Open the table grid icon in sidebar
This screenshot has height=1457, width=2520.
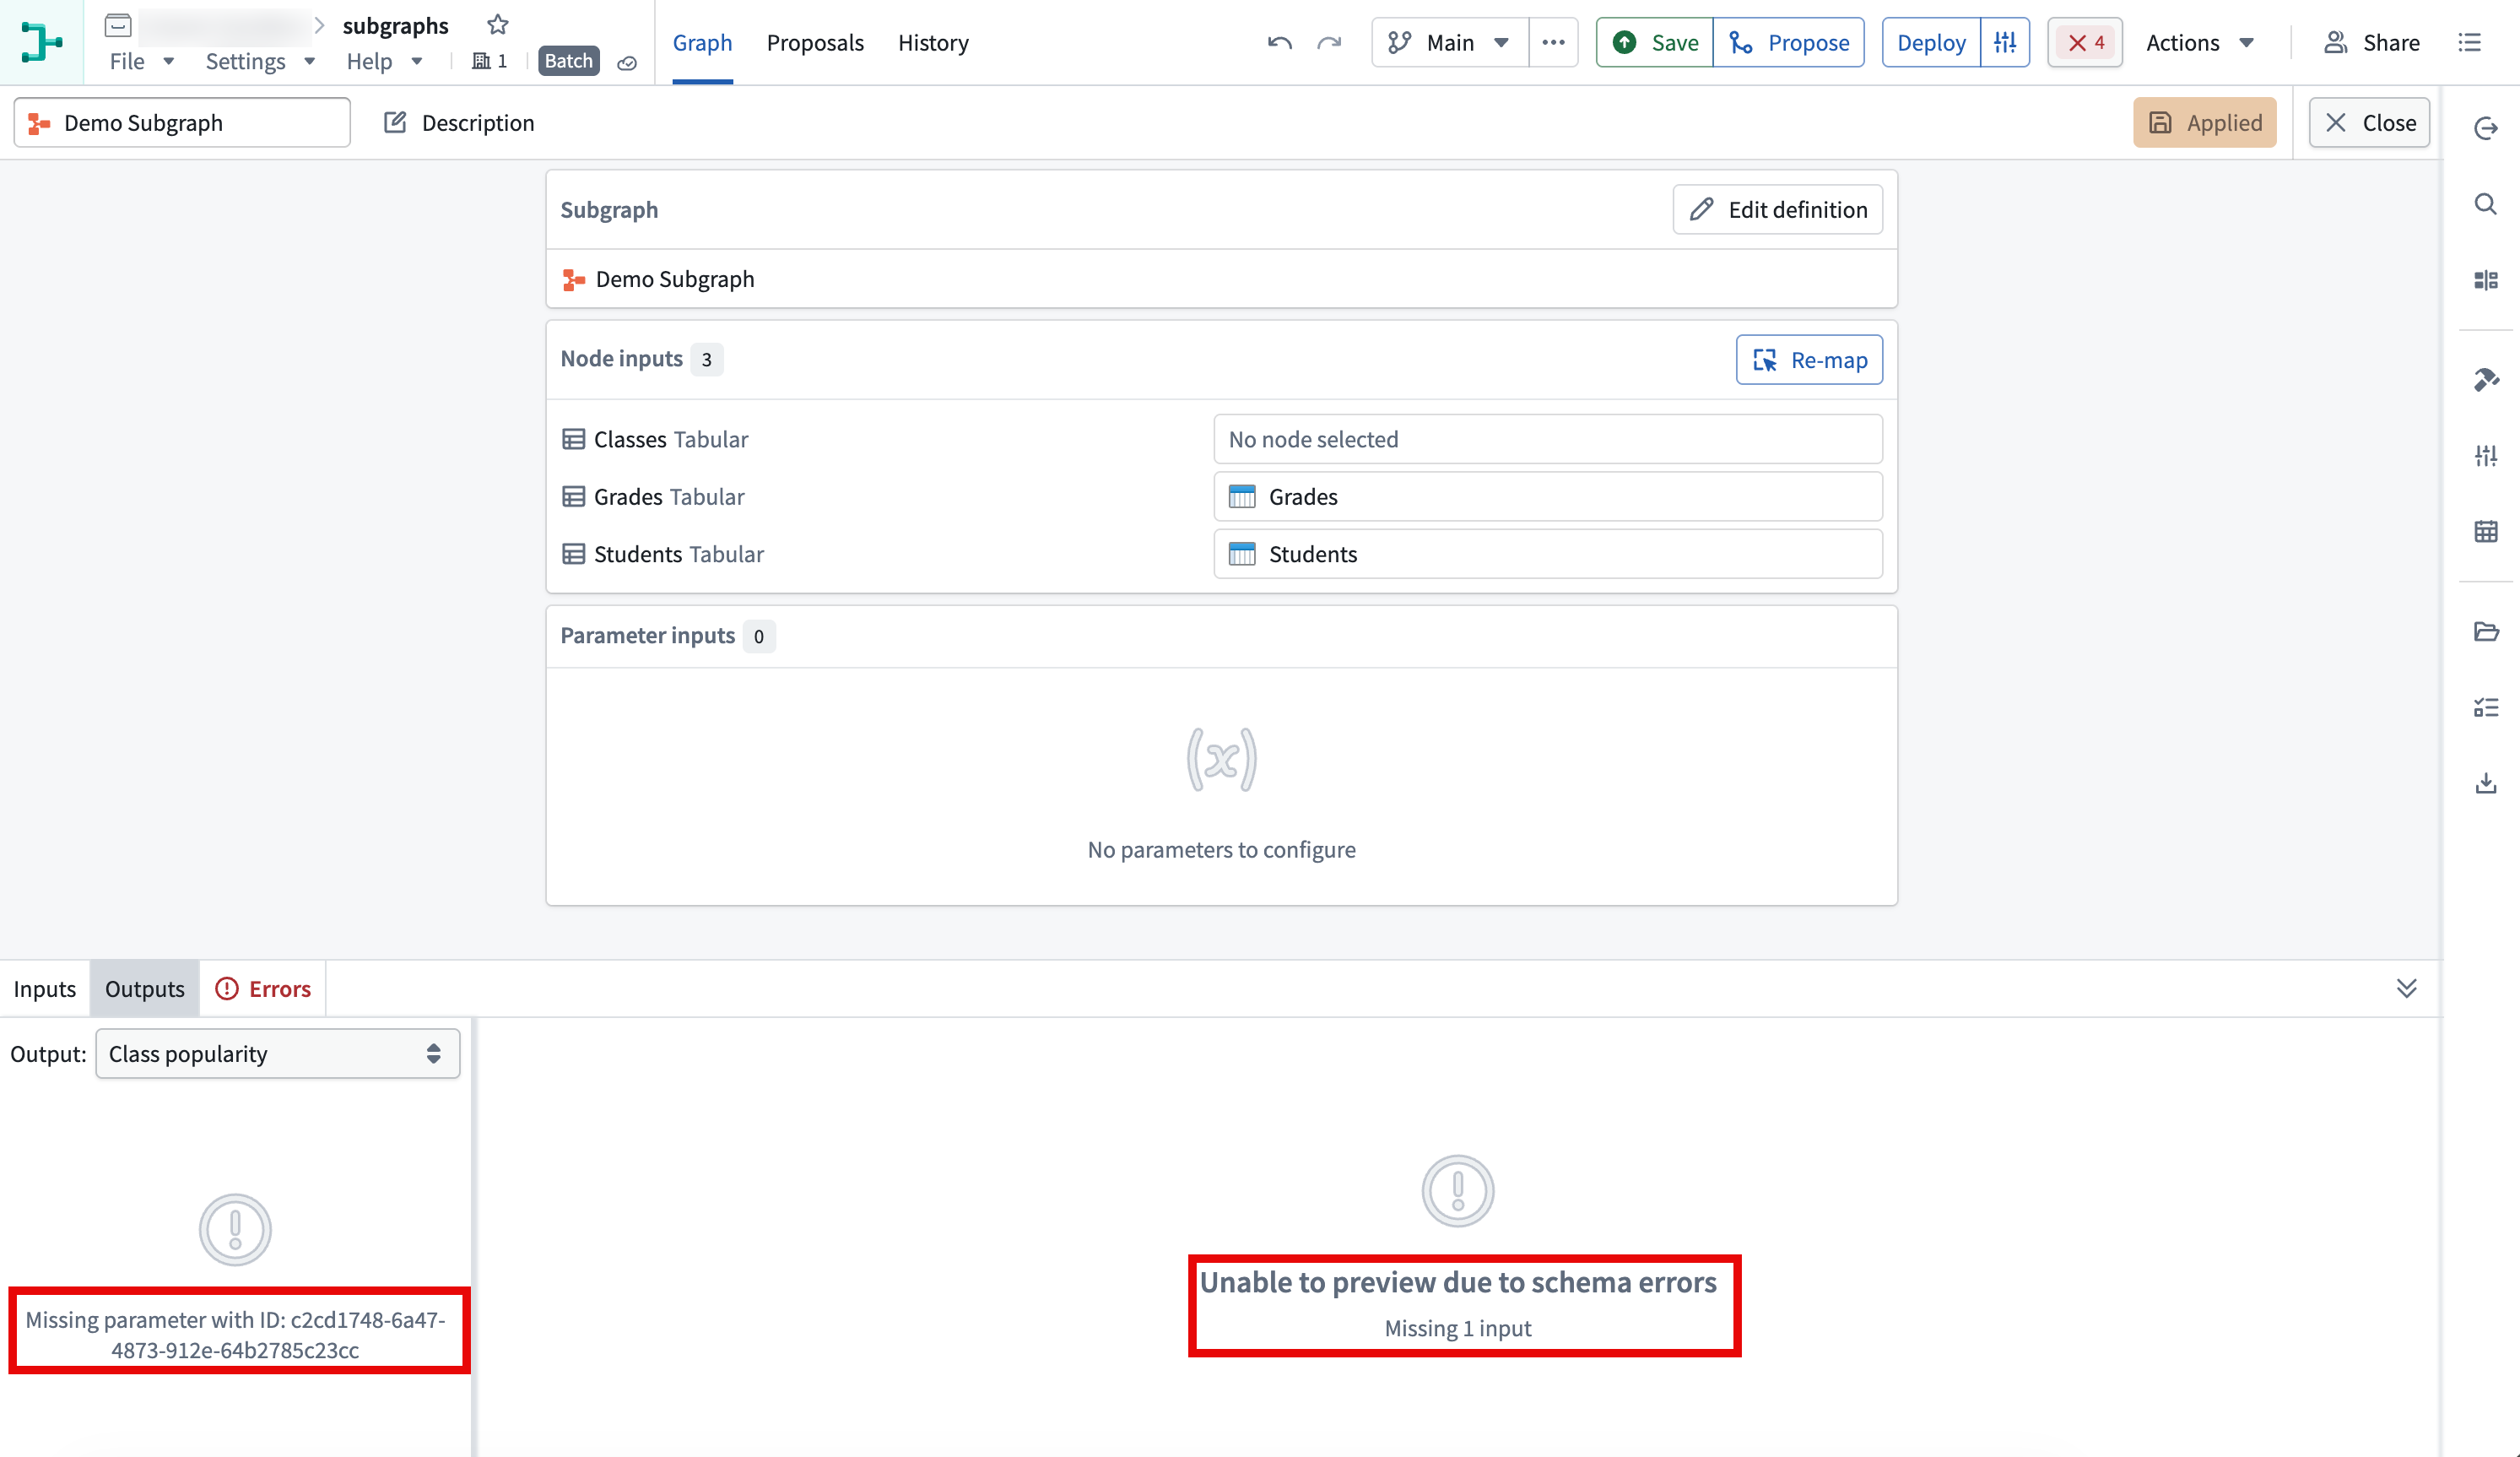point(2485,532)
